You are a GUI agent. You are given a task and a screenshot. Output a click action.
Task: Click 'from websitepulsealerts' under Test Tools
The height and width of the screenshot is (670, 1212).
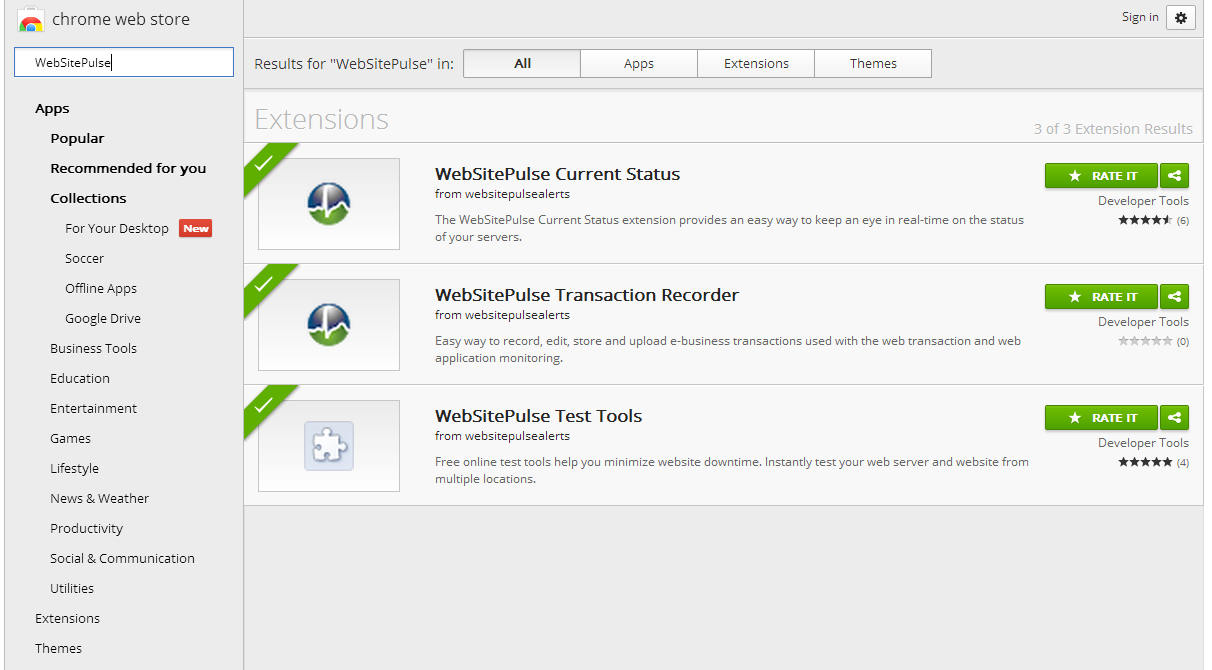click(502, 436)
